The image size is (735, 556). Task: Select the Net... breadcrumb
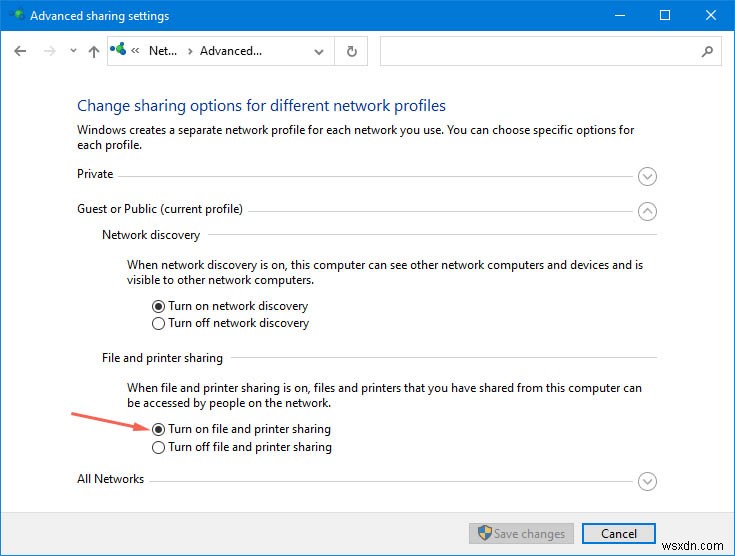point(163,51)
